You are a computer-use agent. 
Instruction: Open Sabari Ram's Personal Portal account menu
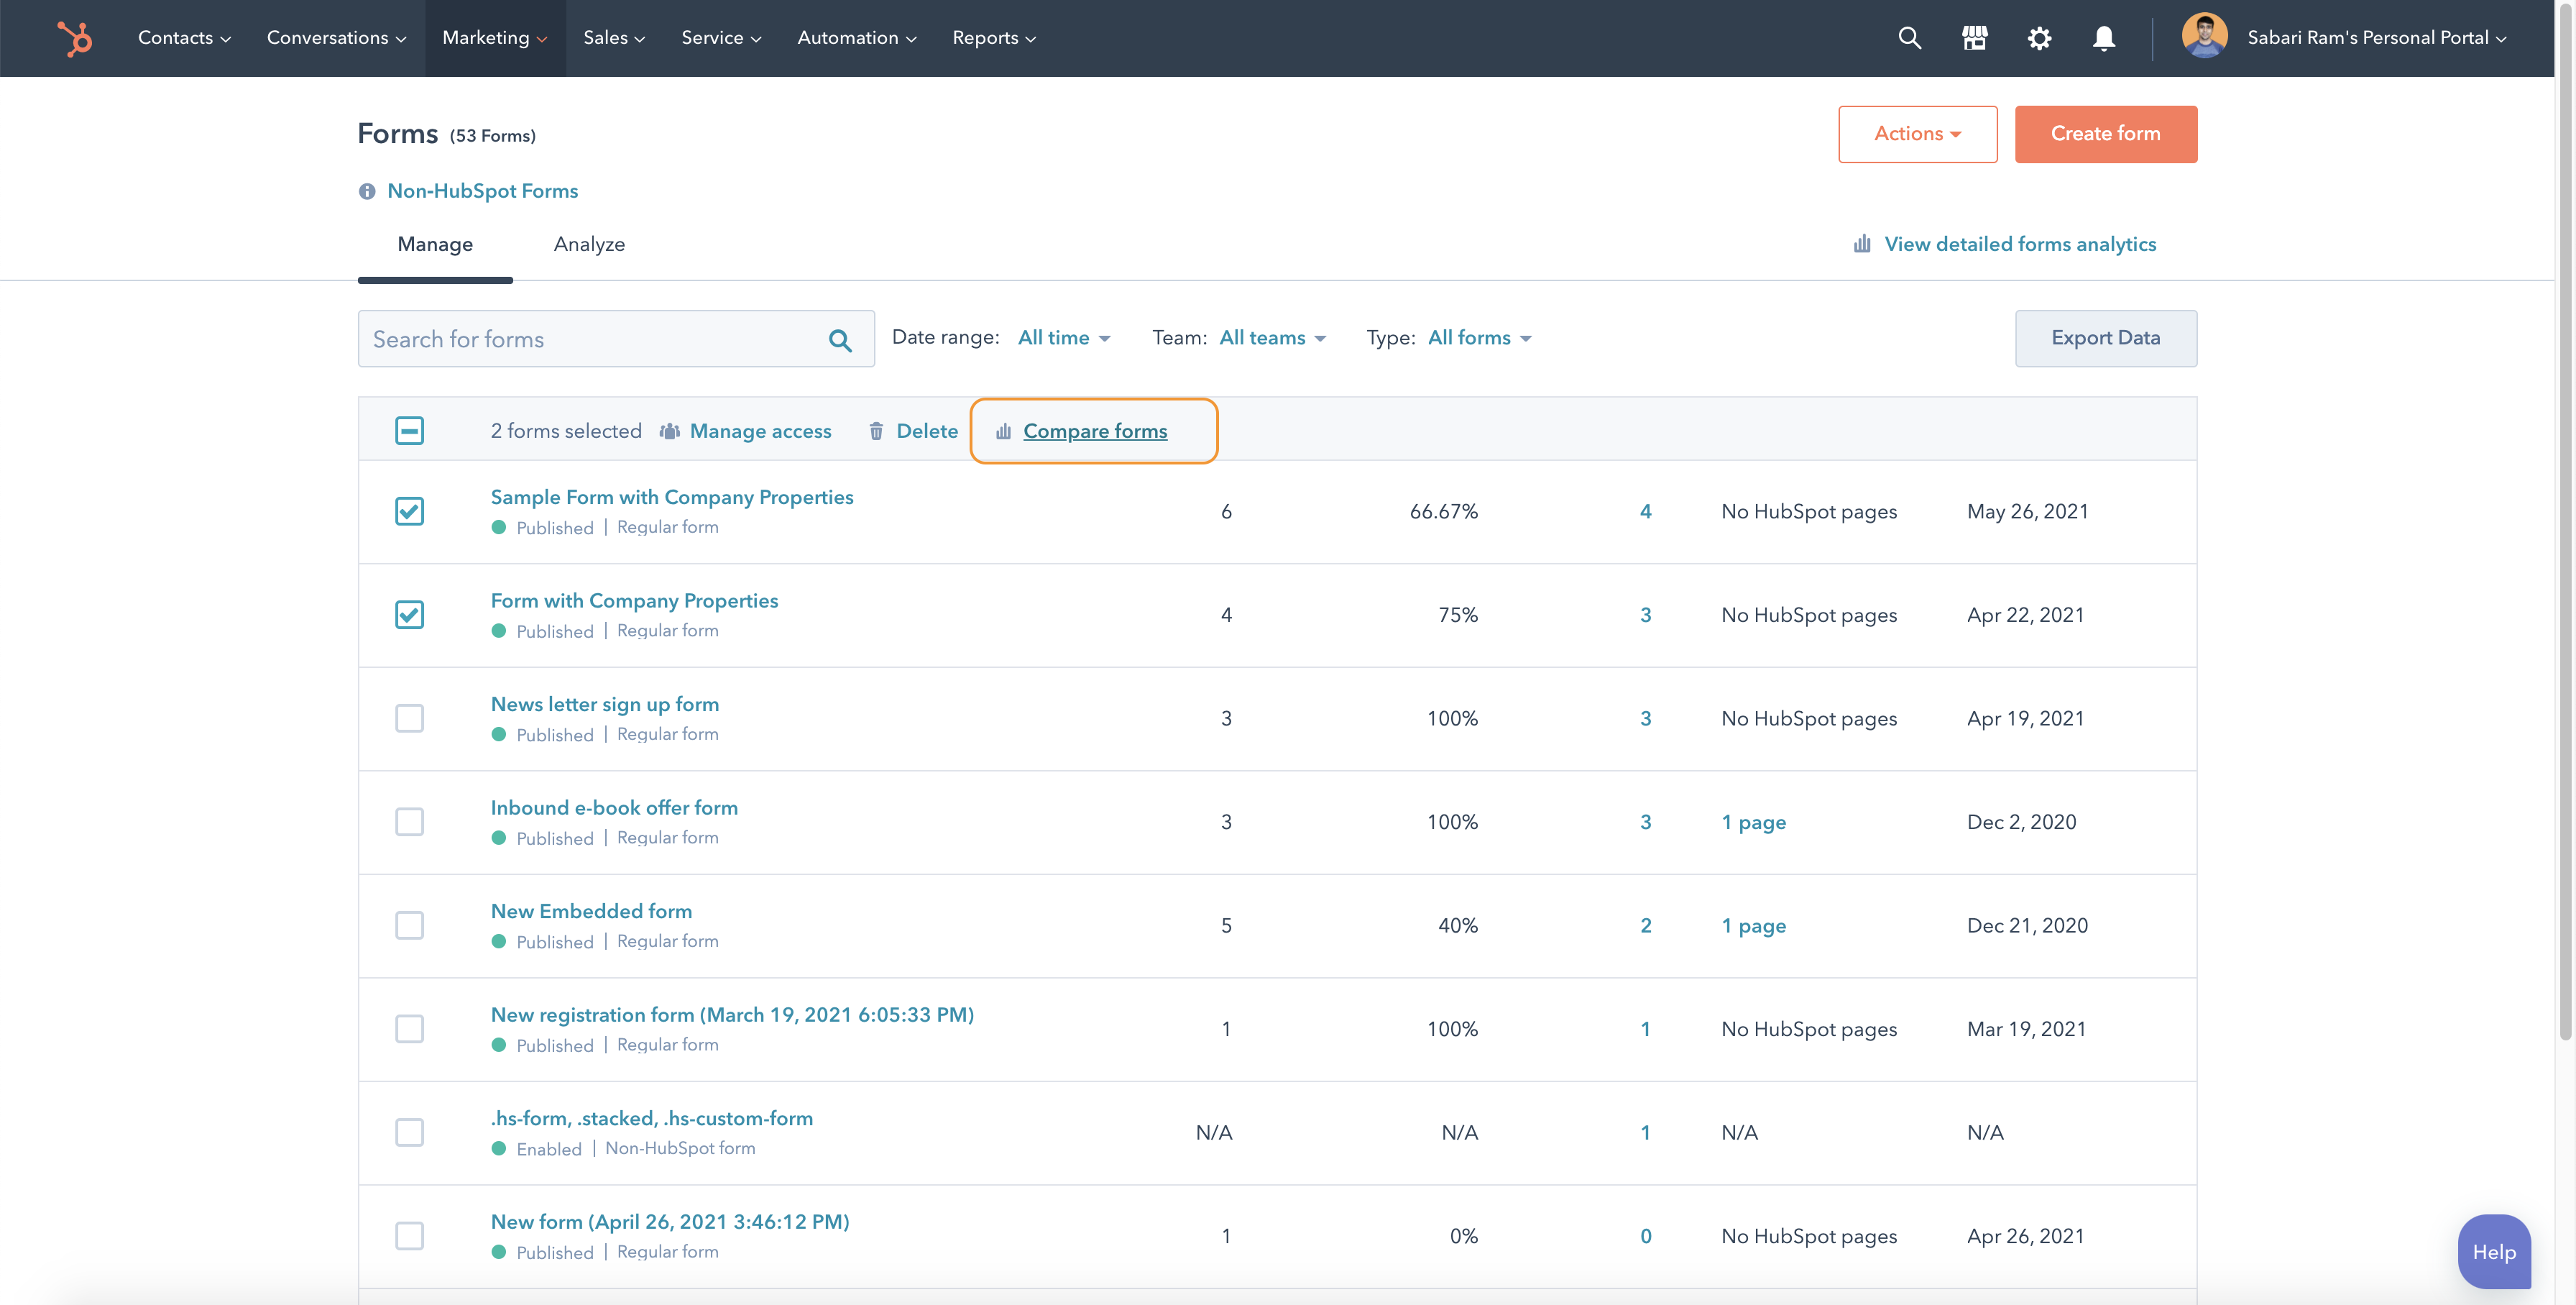pos(2376,38)
